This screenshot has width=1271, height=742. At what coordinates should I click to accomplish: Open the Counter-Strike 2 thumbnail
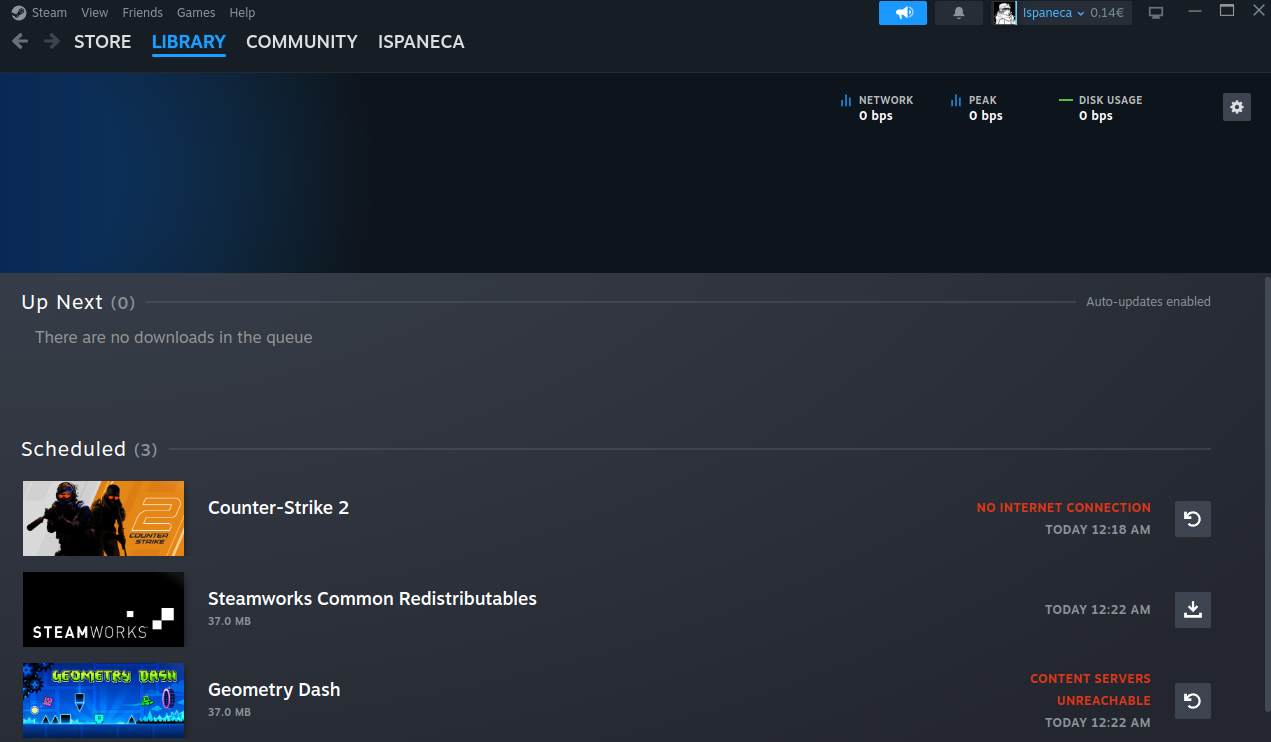click(104, 518)
